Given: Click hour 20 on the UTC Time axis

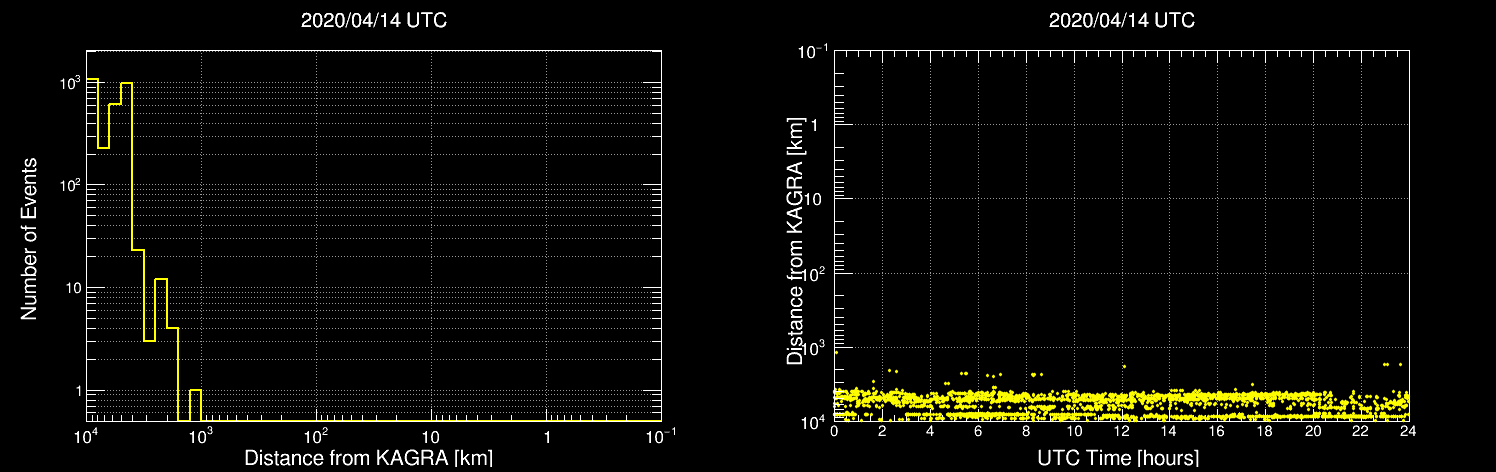Looking at the screenshot, I should click(x=1313, y=431).
